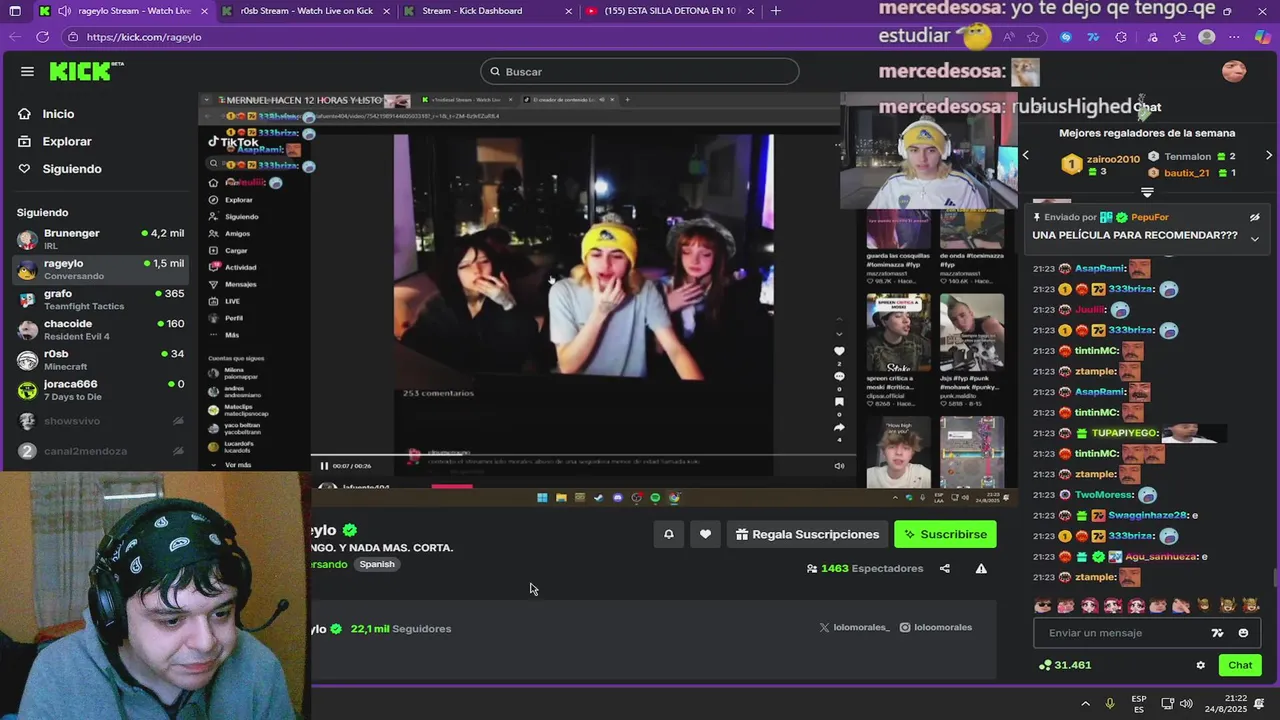
Task: Click the Regala Suscripciones button
Action: click(x=807, y=534)
